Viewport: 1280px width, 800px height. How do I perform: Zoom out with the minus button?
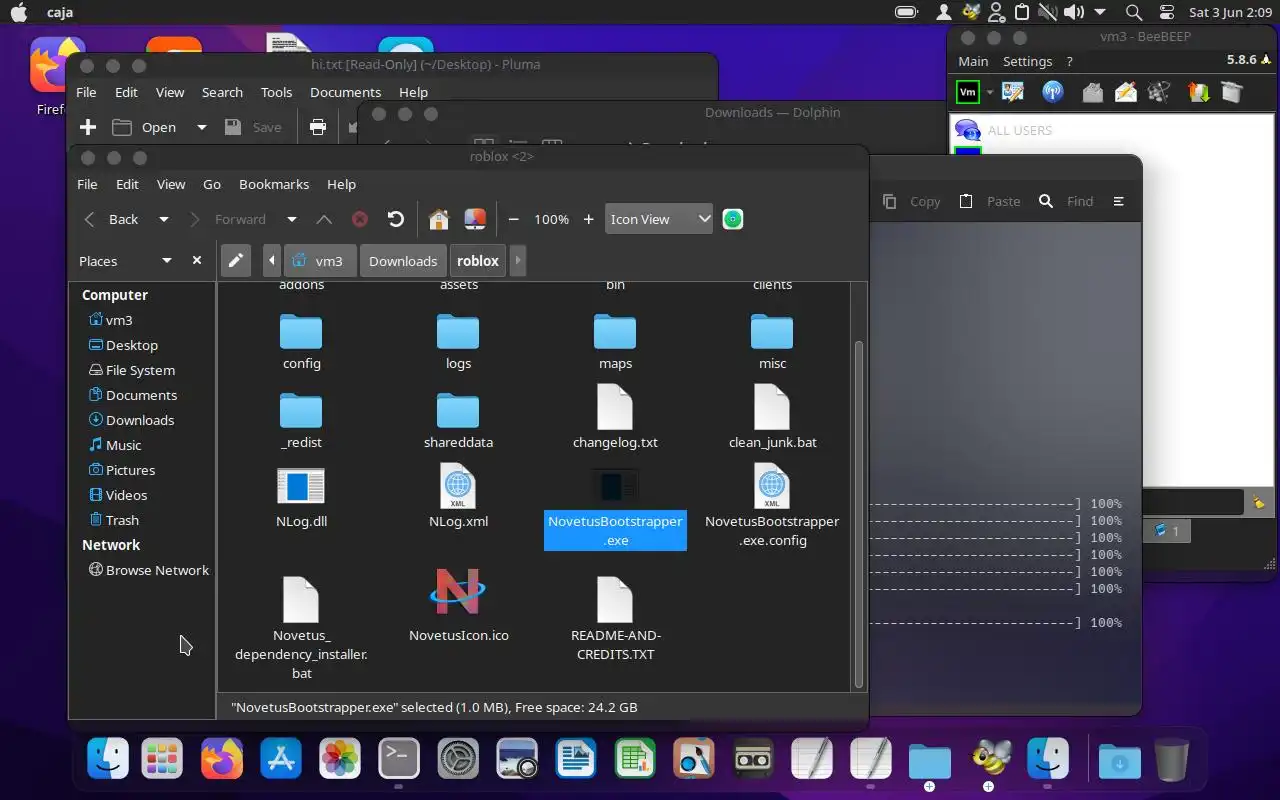tap(514, 219)
